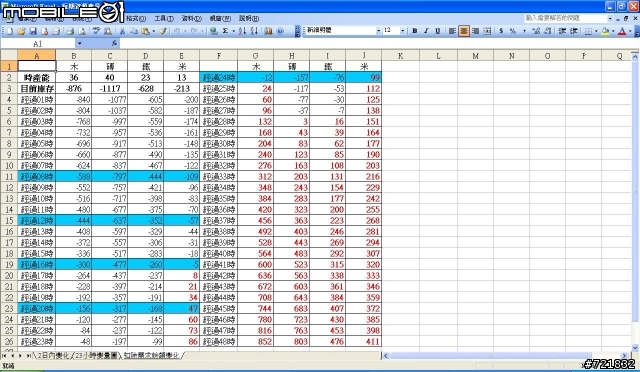The width and height of the screenshot is (640, 372).
Task: Expand the AutoSum functions arrow
Action: 233,31
